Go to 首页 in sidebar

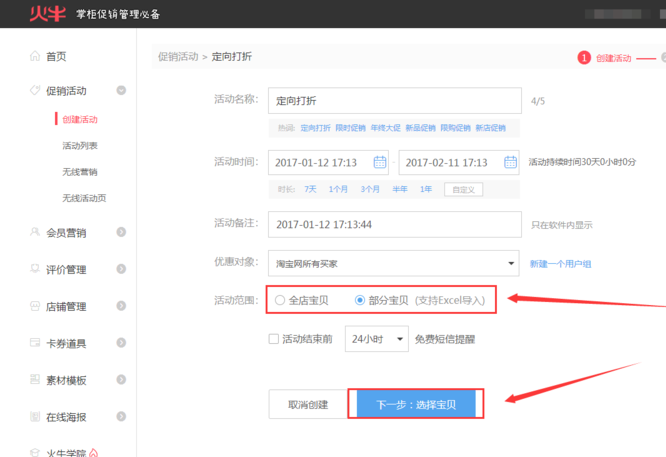pyautogui.click(x=56, y=56)
